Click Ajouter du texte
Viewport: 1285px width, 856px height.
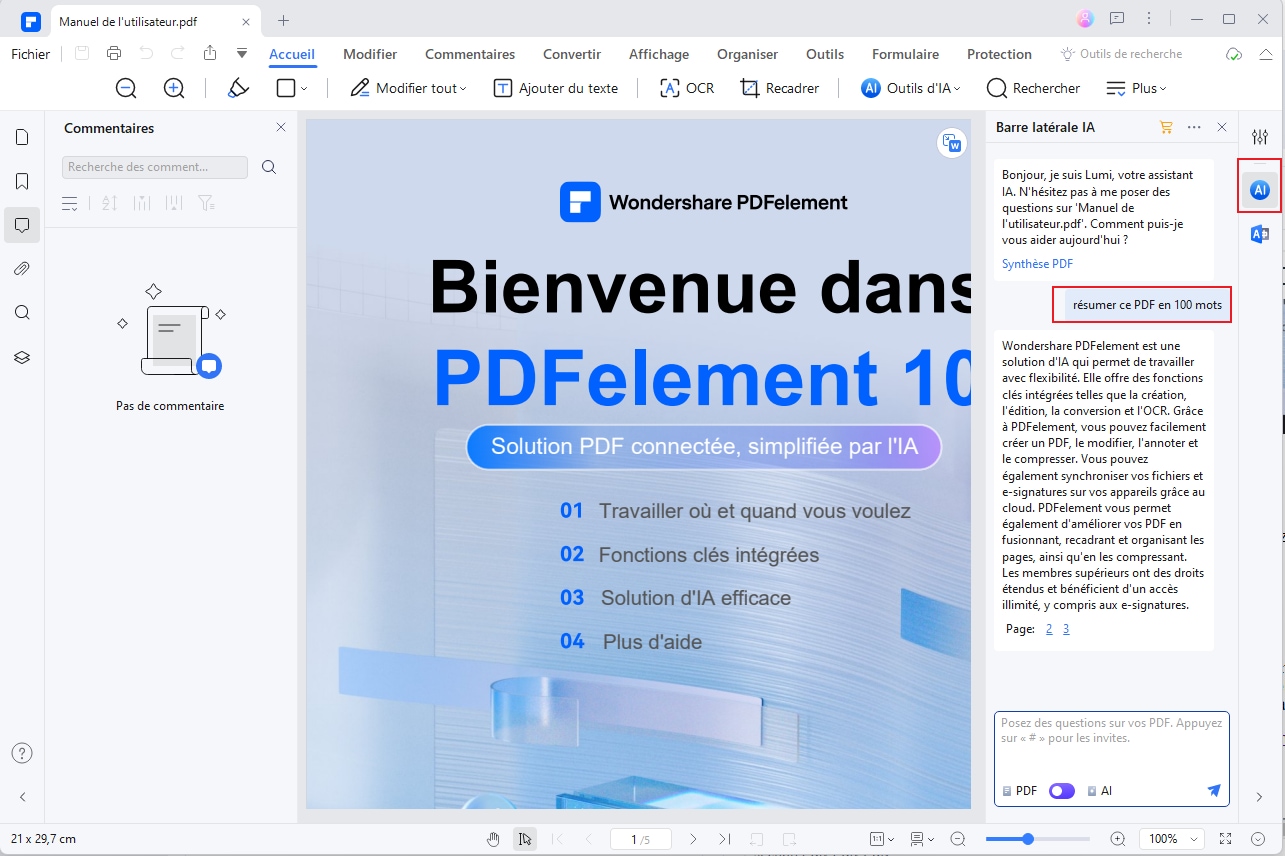pos(556,88)
